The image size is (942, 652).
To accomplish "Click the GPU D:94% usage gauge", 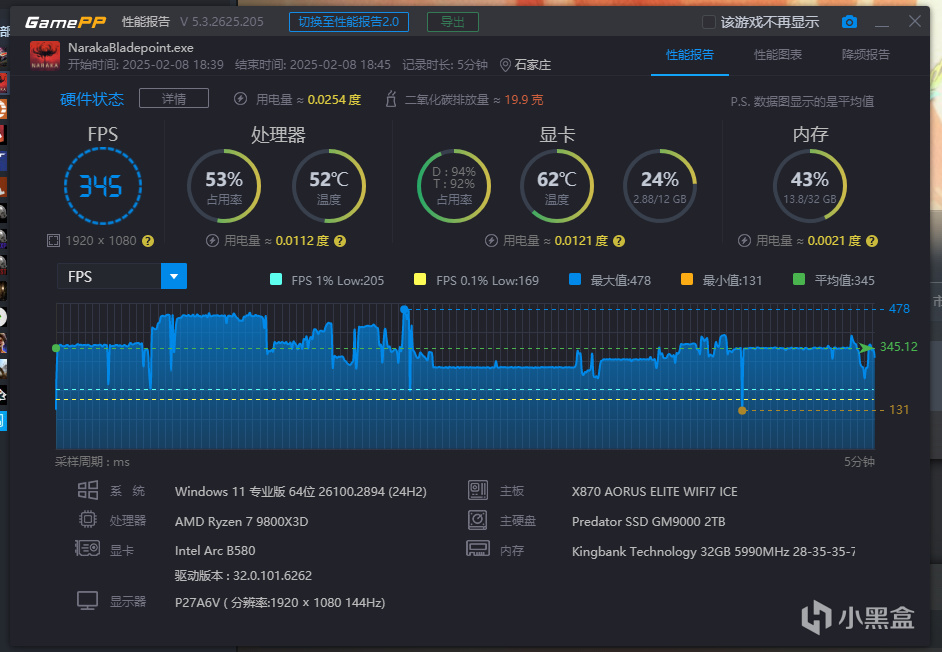I will point(454,186).
